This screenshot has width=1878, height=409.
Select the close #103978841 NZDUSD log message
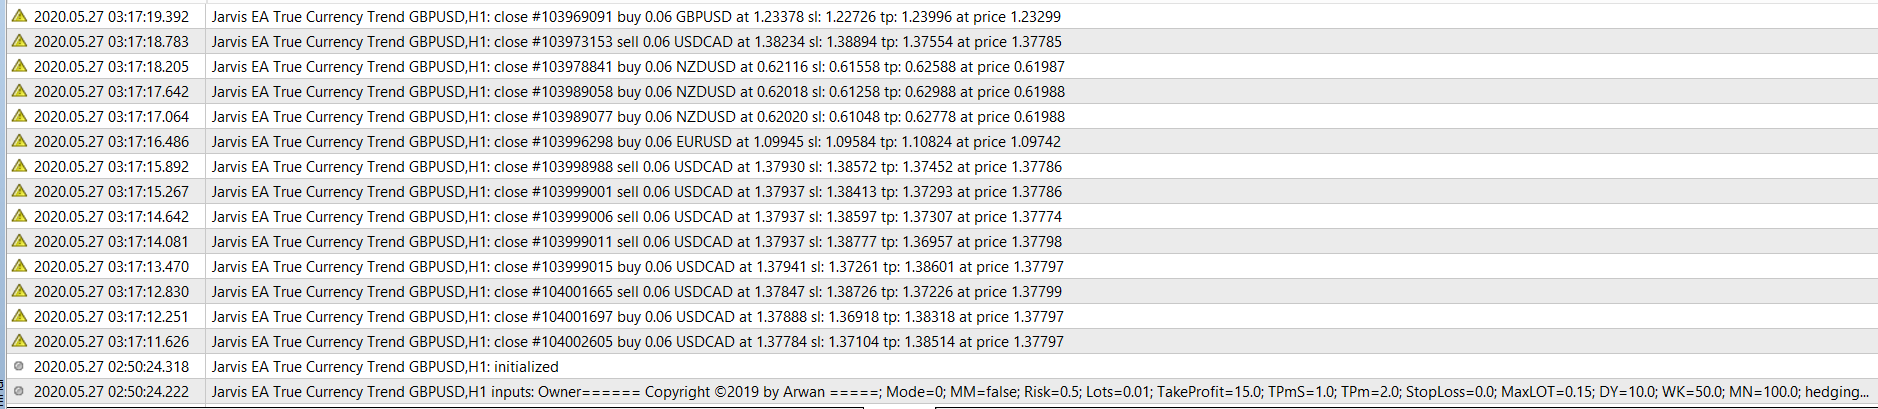[638, 67]
